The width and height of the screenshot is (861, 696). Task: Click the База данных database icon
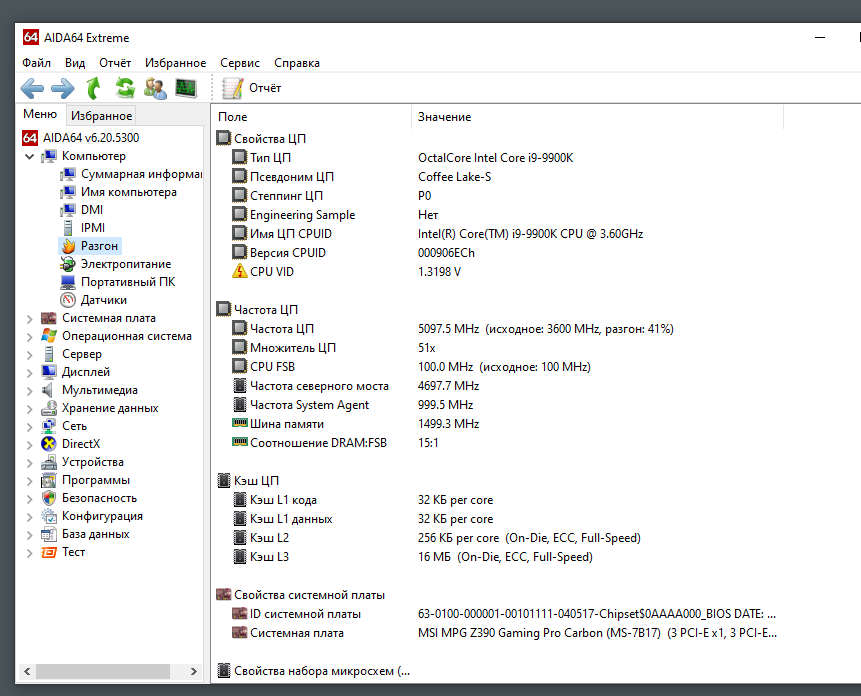coord(49,534)
